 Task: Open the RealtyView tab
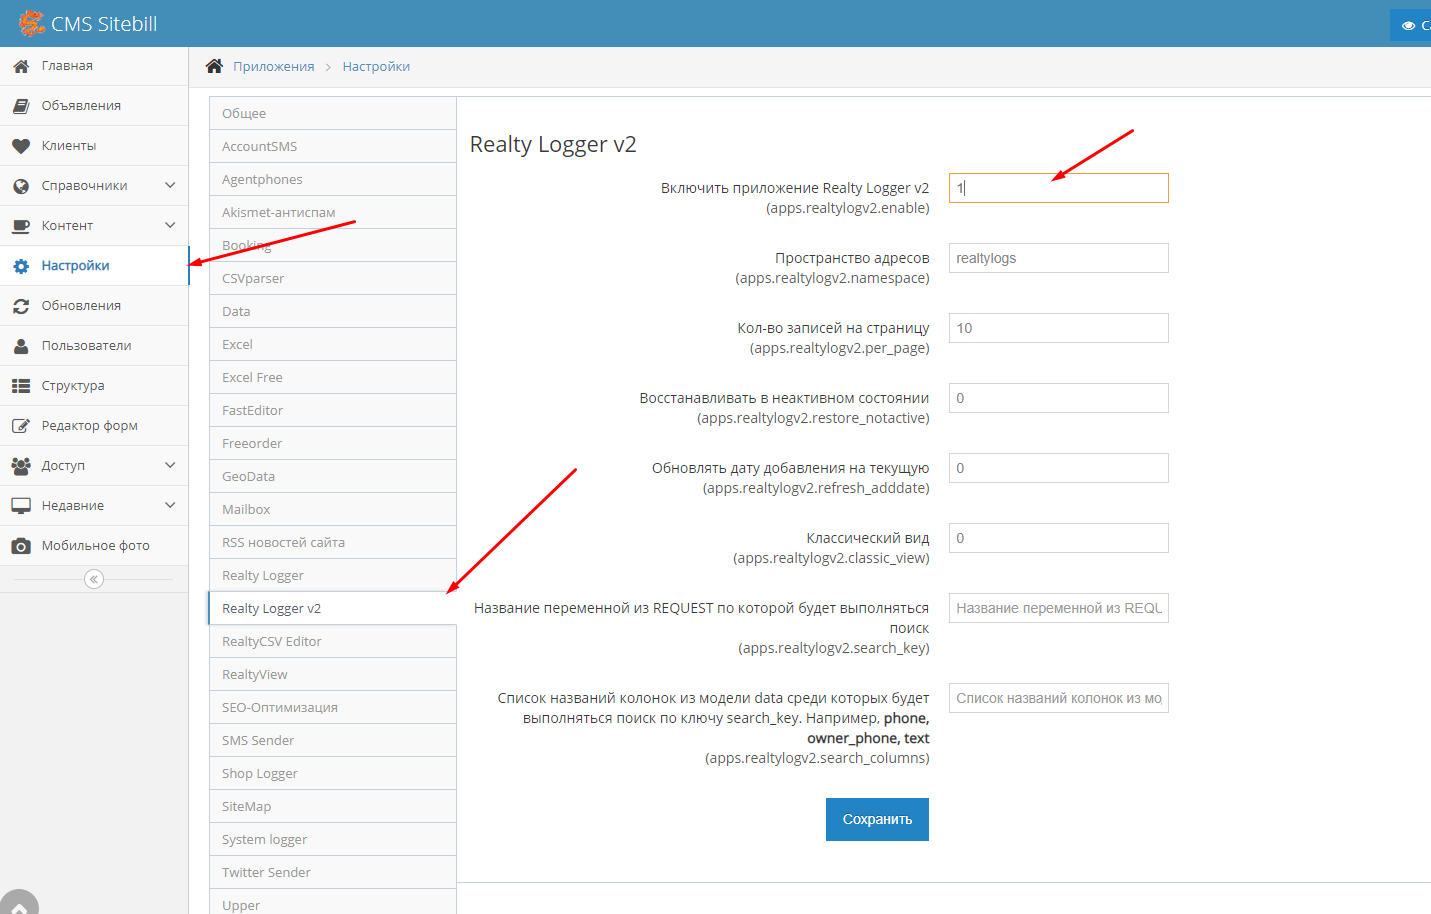333,674
